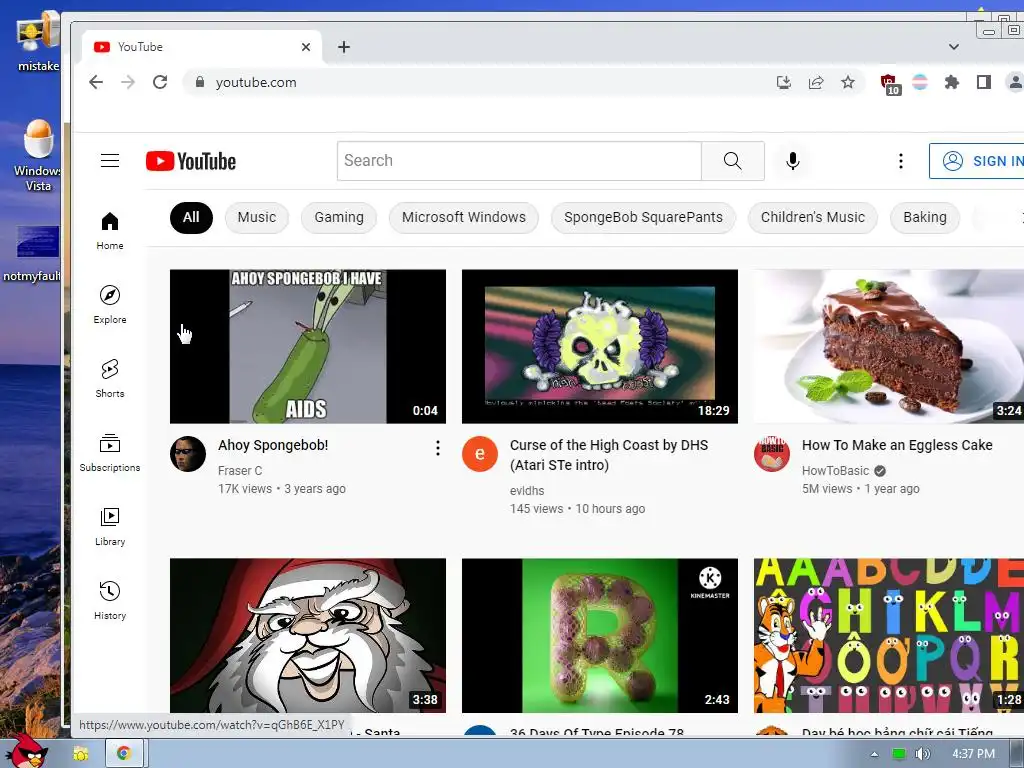The image size is (1024, 768).
Task: Click the YouTube logo
Action: 191,161
